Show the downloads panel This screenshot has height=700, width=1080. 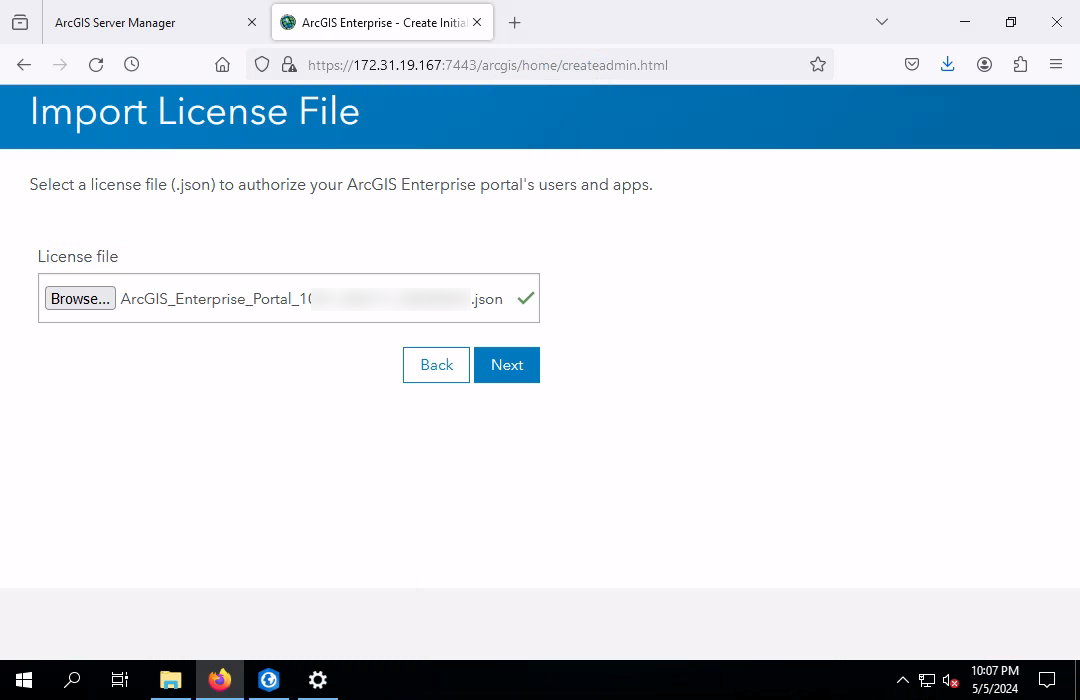[x=948, y=65]
